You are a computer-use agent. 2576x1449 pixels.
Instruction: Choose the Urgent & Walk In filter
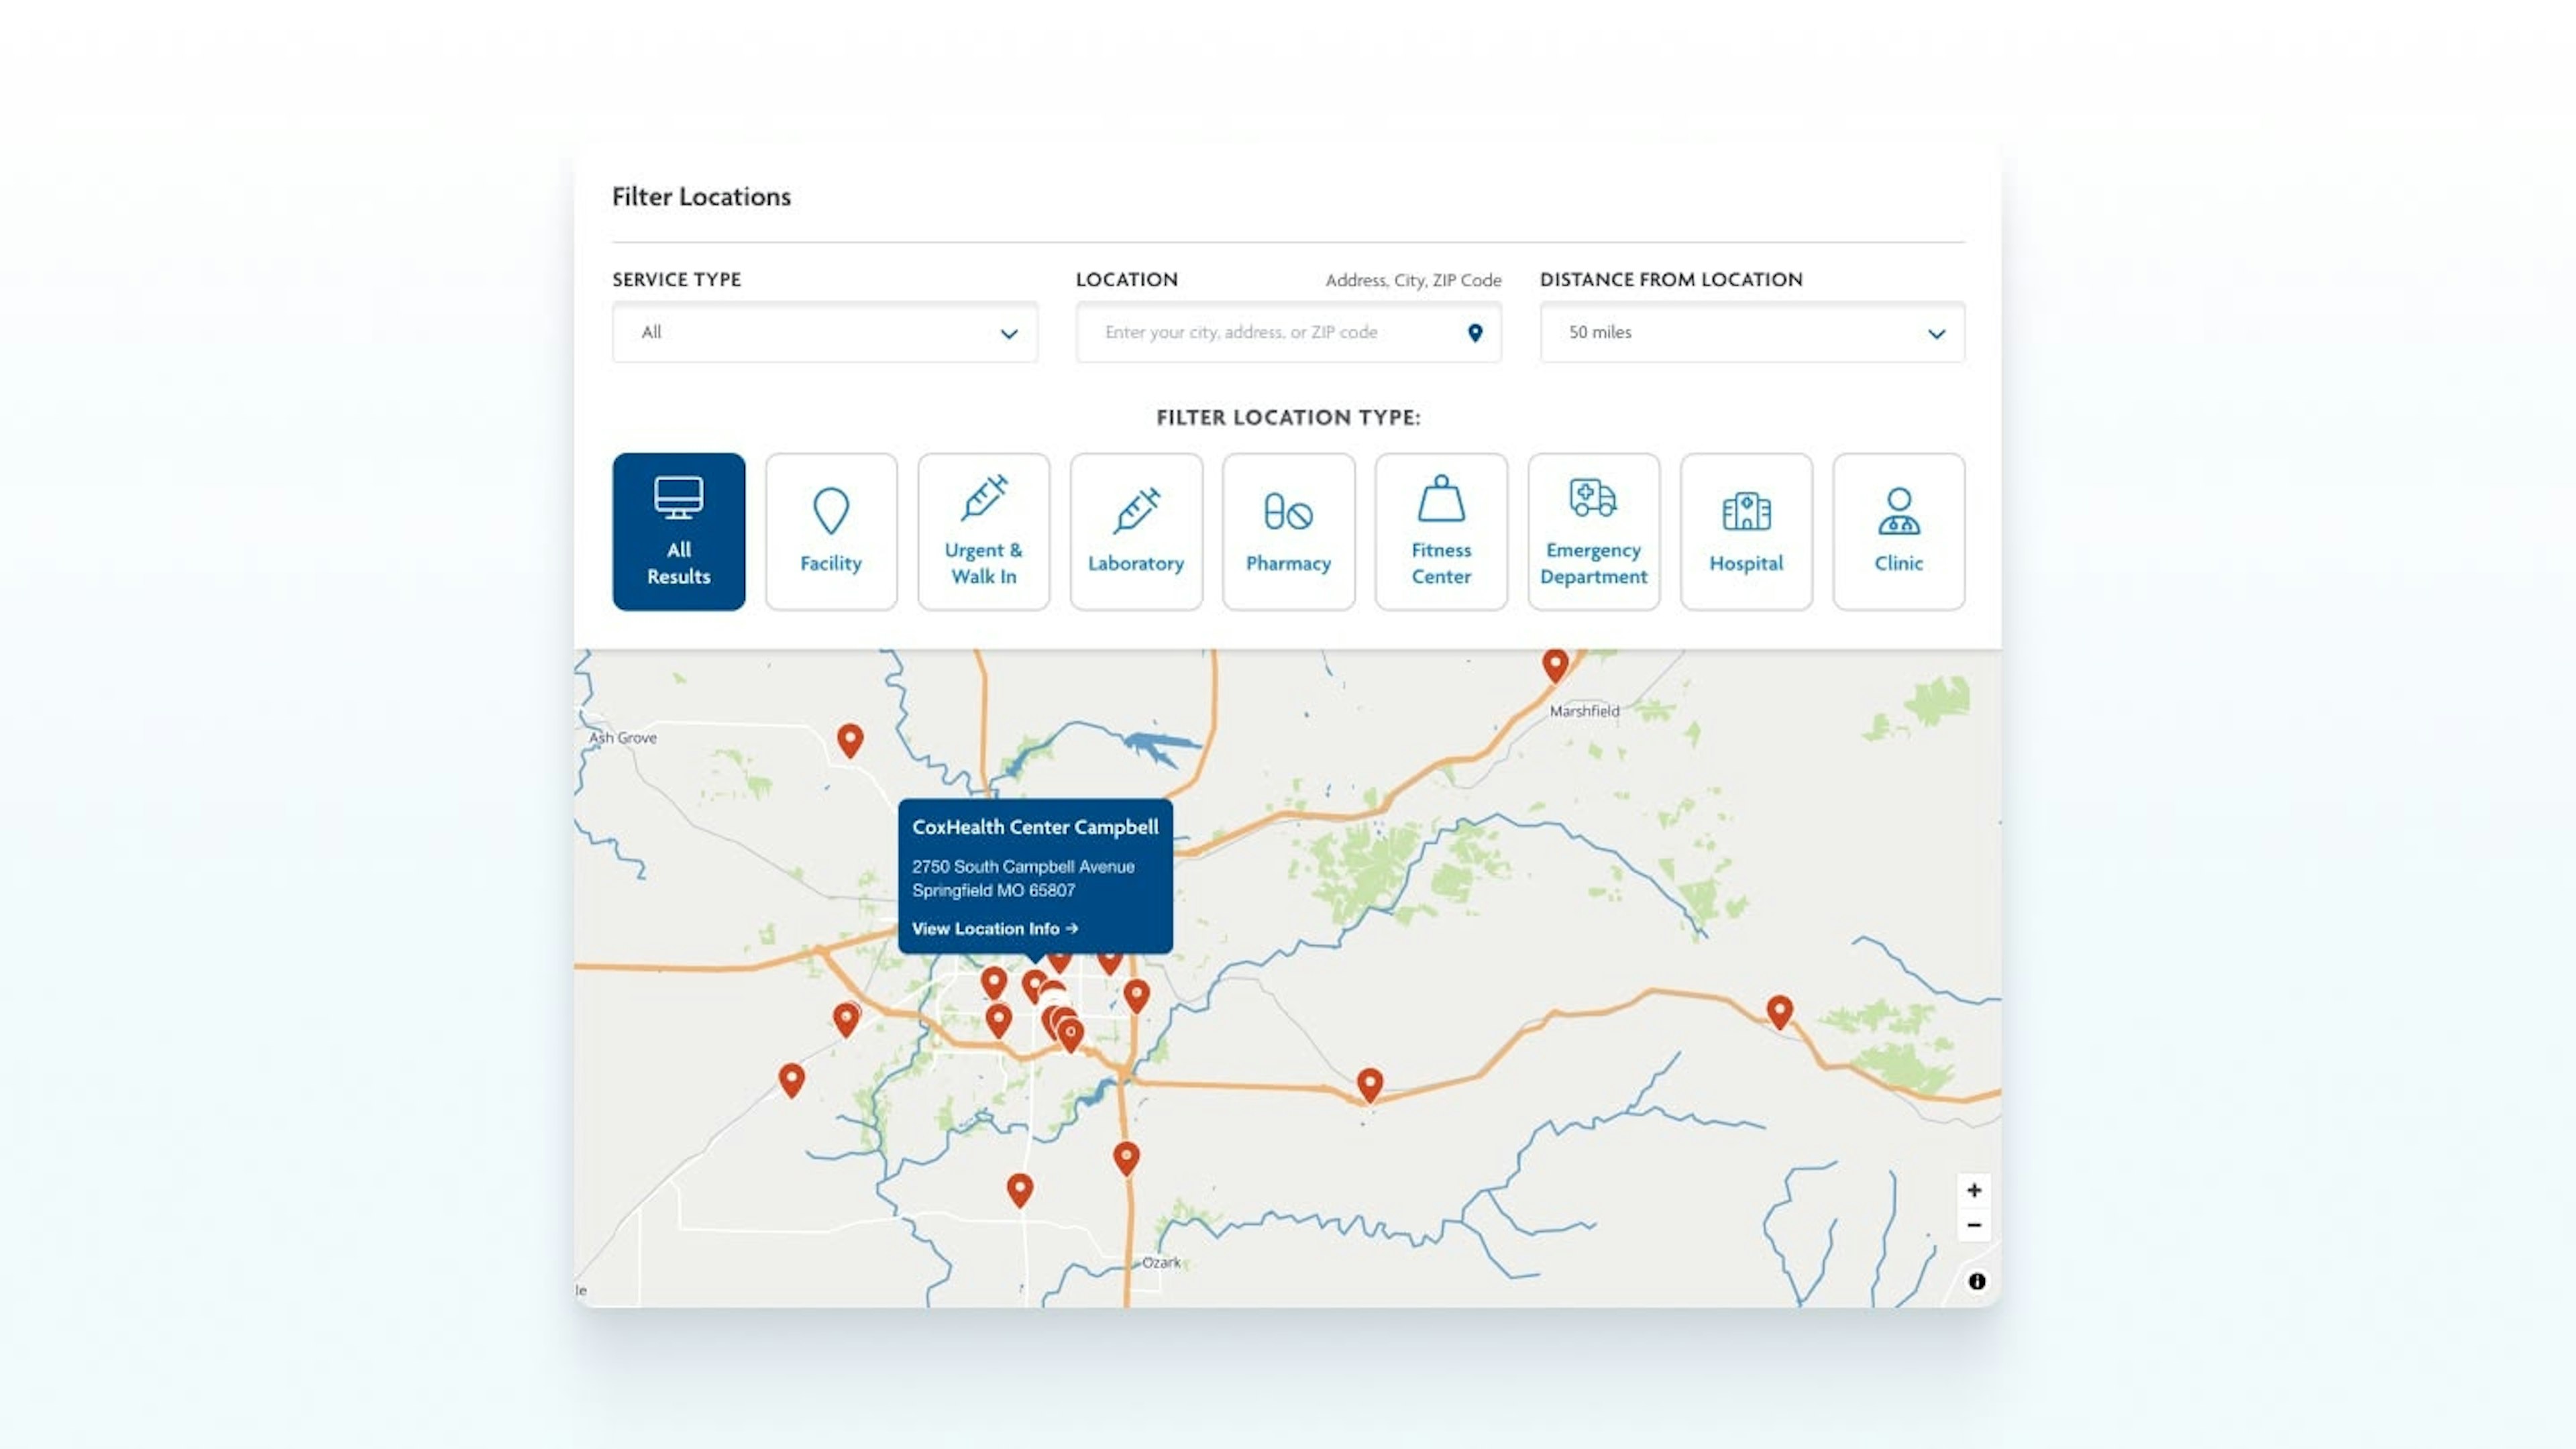983,531
